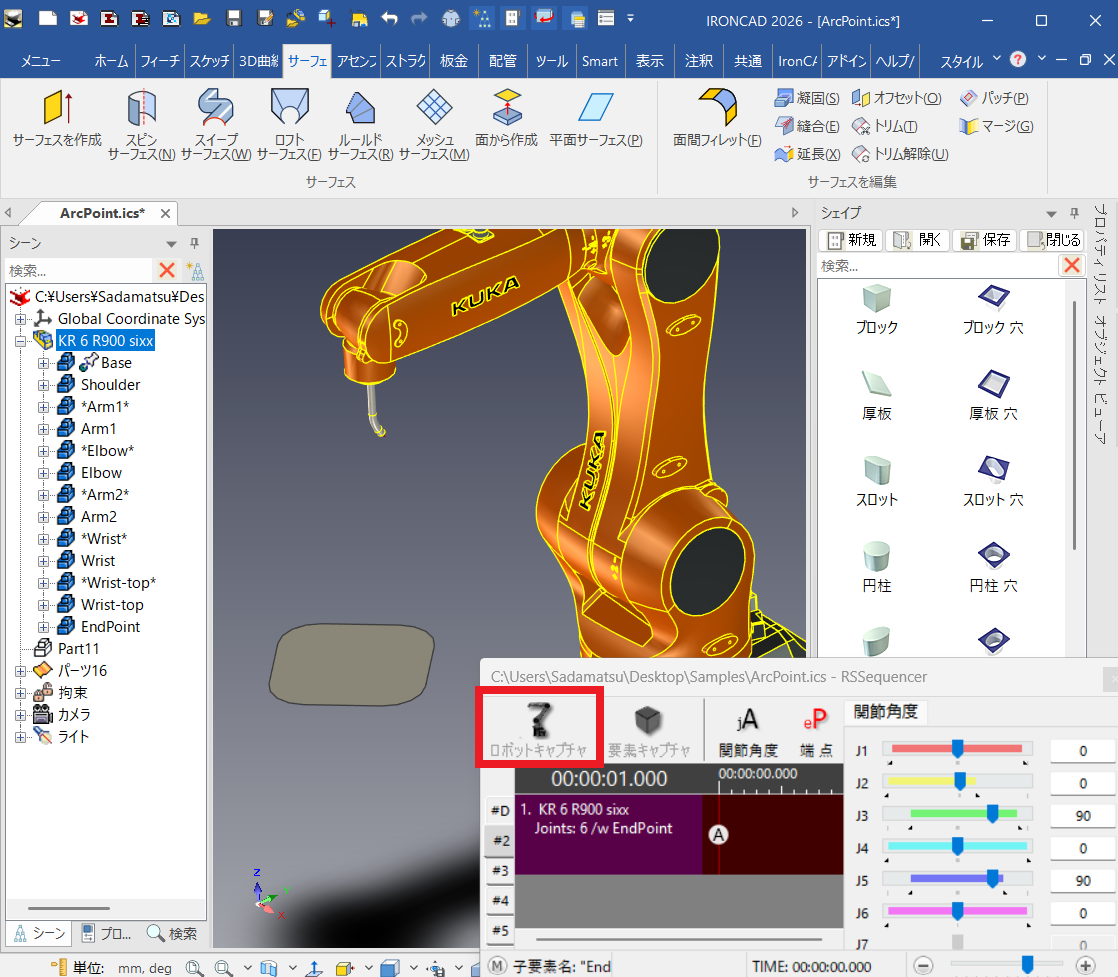Viewport: 1118px width, 977px height.
Task: Open the スケッチ ribbon tab
Action: coord(210,61)
